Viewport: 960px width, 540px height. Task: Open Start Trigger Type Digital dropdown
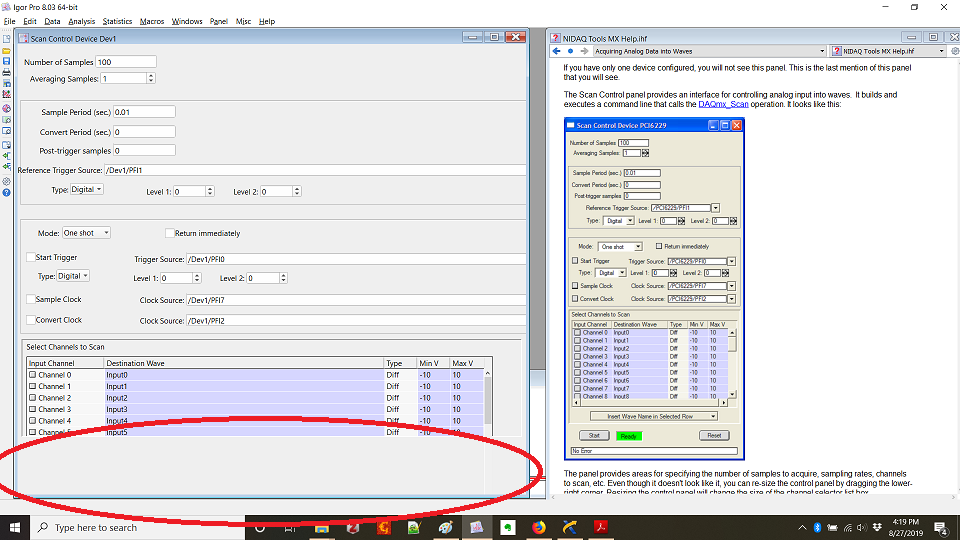point(73,276)
